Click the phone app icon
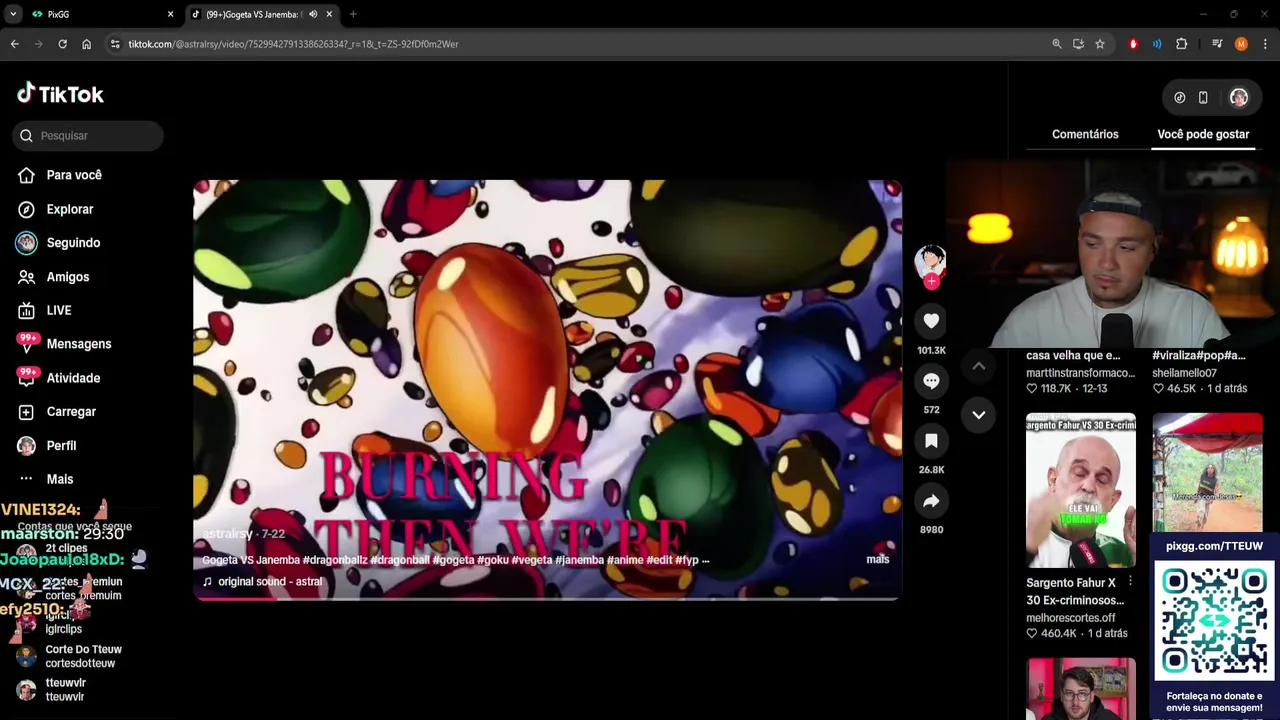This screenshot has width=1280, height=720. tap(1203, 98)
